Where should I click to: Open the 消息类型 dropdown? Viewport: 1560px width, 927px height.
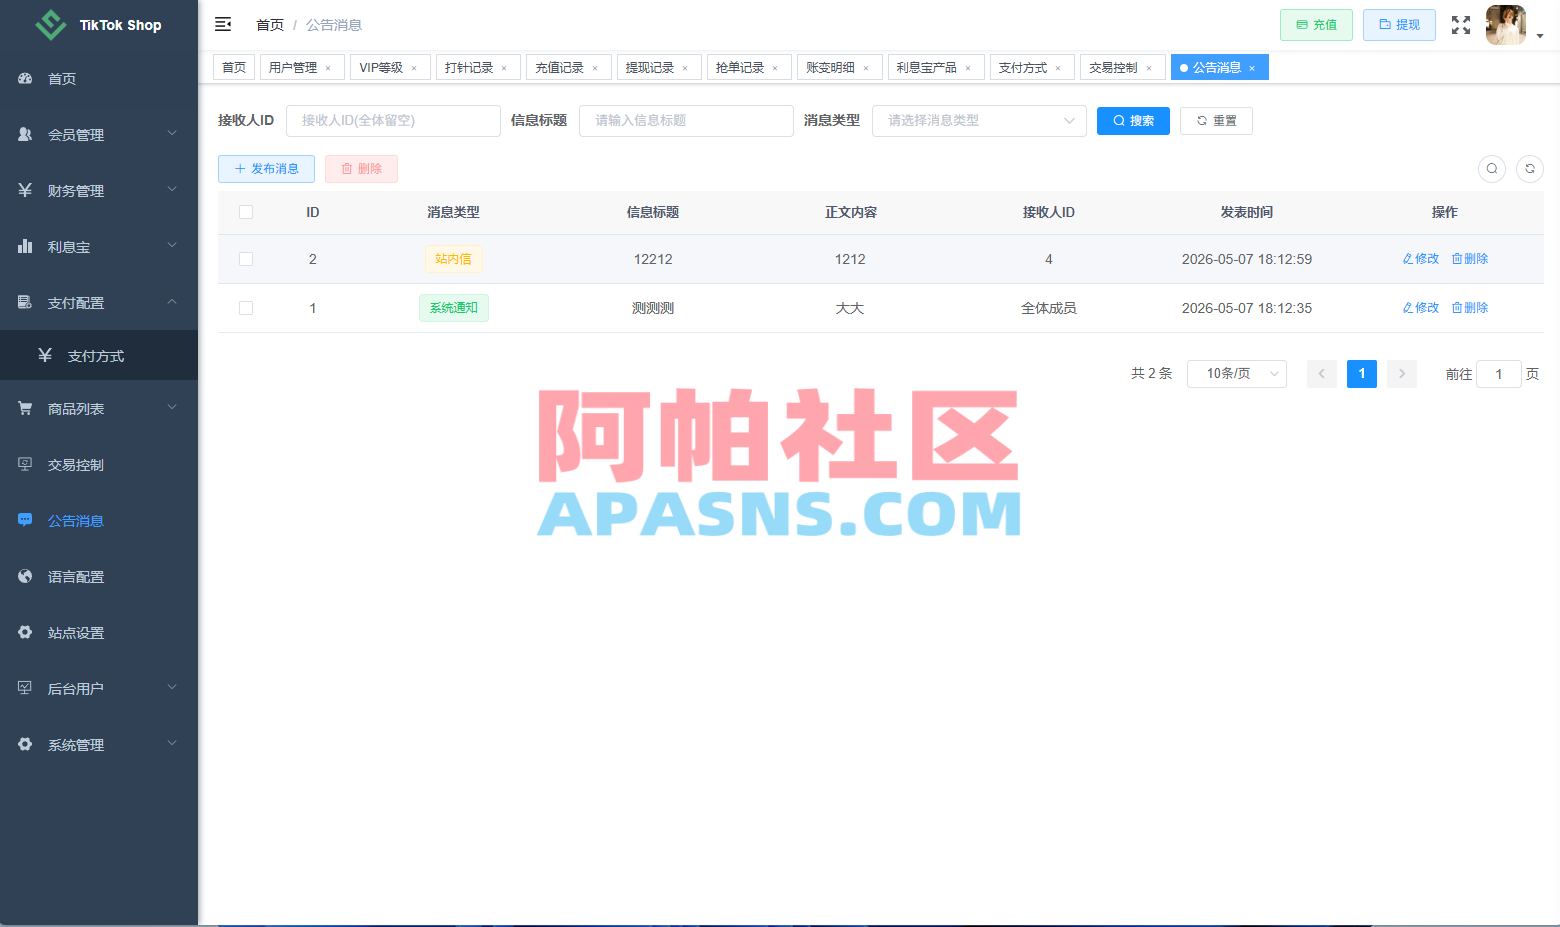pos(979,121)
